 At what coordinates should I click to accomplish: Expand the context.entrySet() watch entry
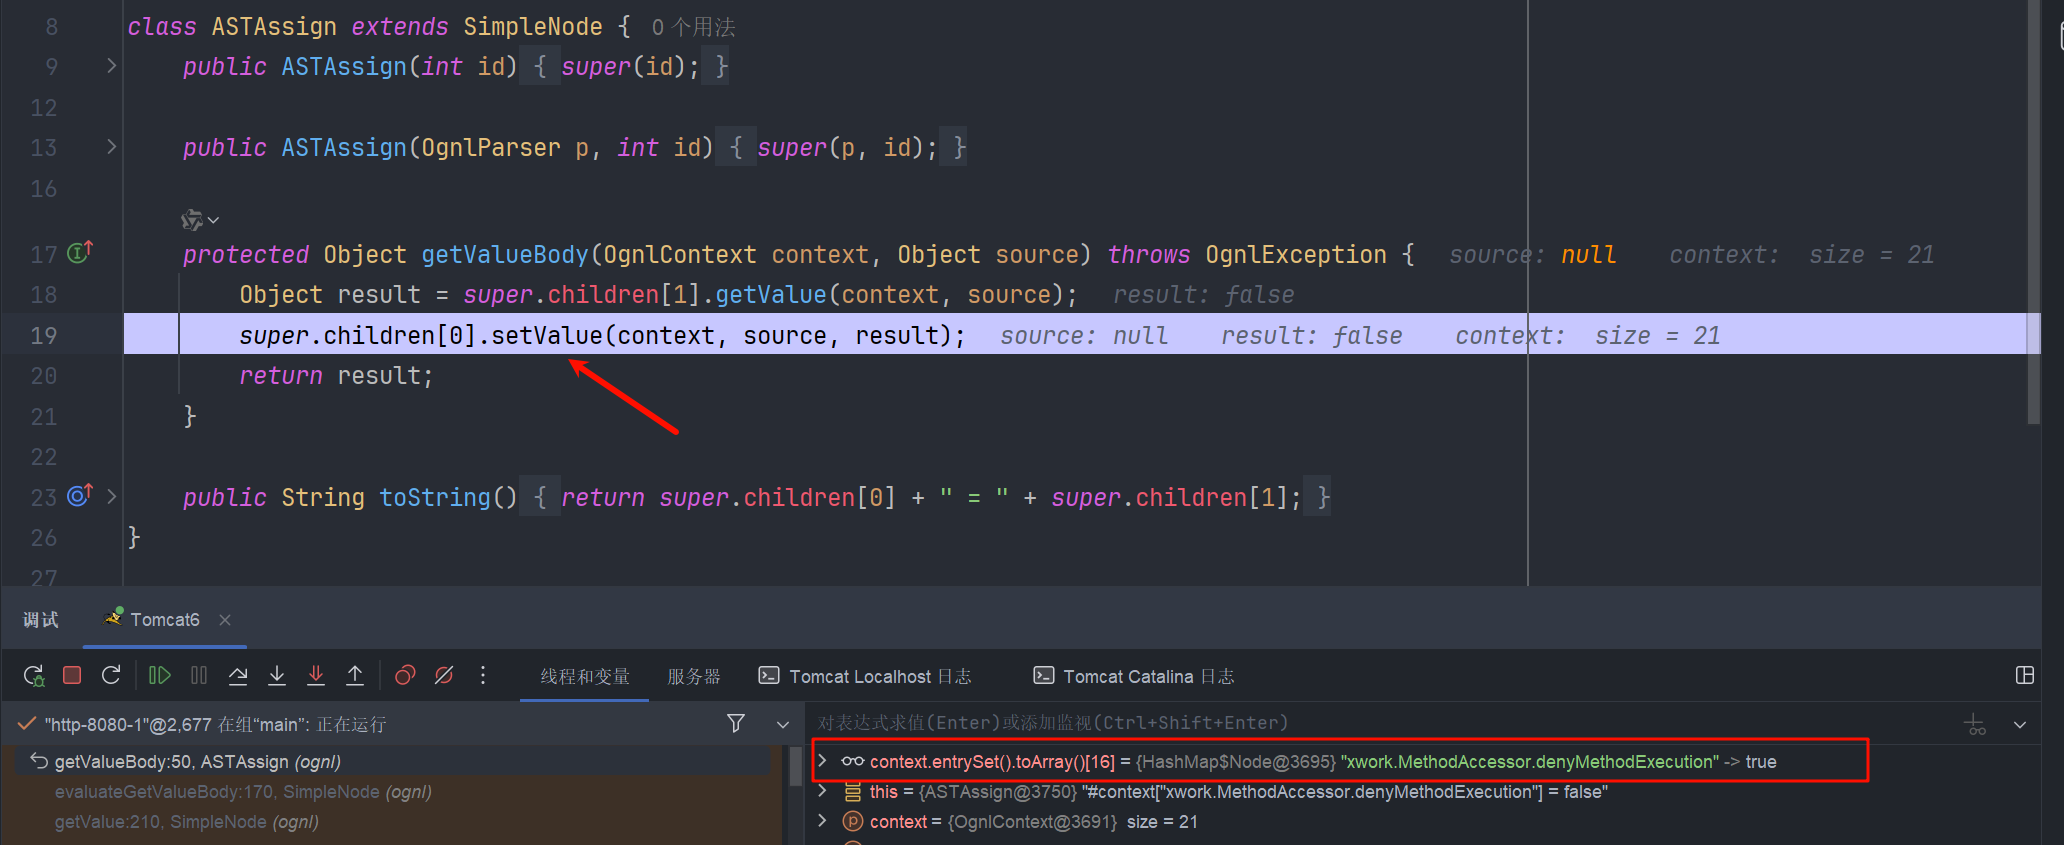point(822,761)
